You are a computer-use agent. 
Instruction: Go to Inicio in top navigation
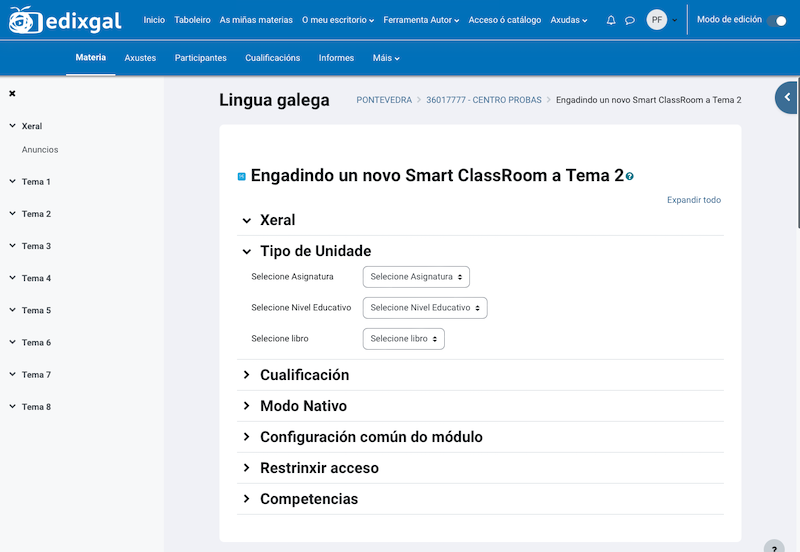pos(154,20)
